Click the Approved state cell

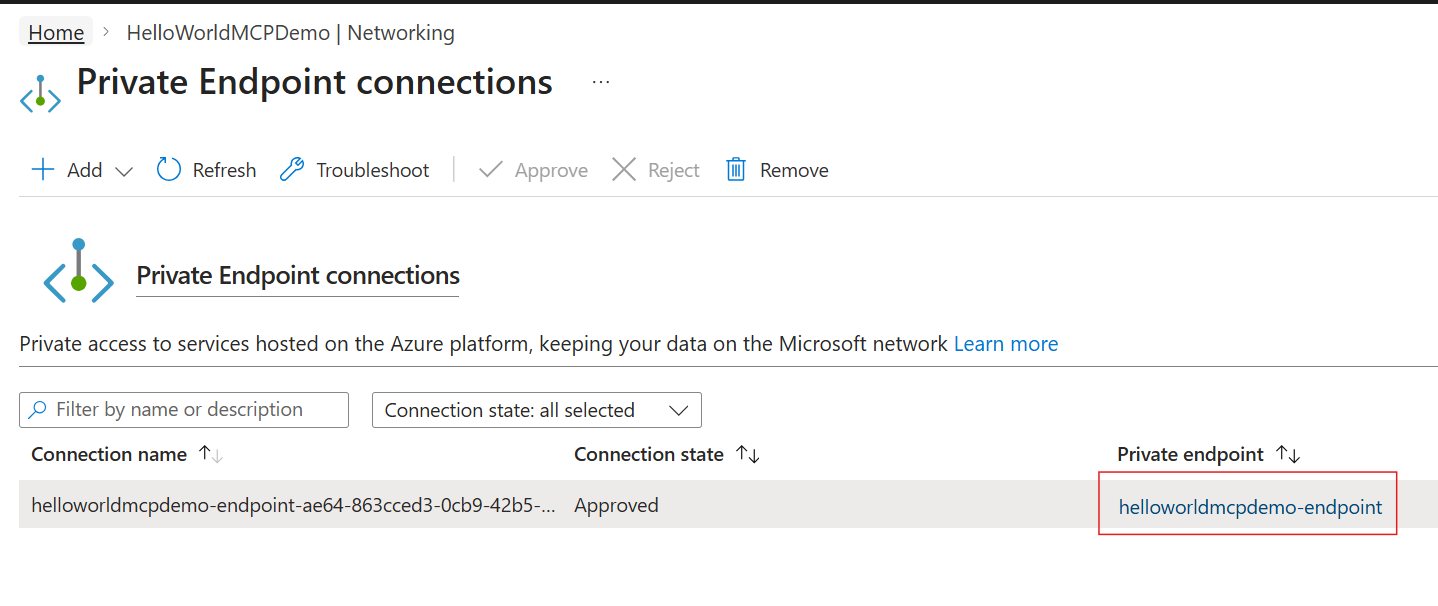coord(616,505)
